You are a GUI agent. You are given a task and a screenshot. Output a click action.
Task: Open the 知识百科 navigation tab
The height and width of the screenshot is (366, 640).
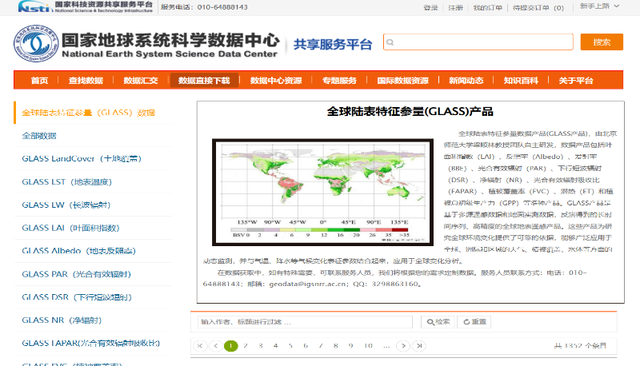[x=521, y=80]
